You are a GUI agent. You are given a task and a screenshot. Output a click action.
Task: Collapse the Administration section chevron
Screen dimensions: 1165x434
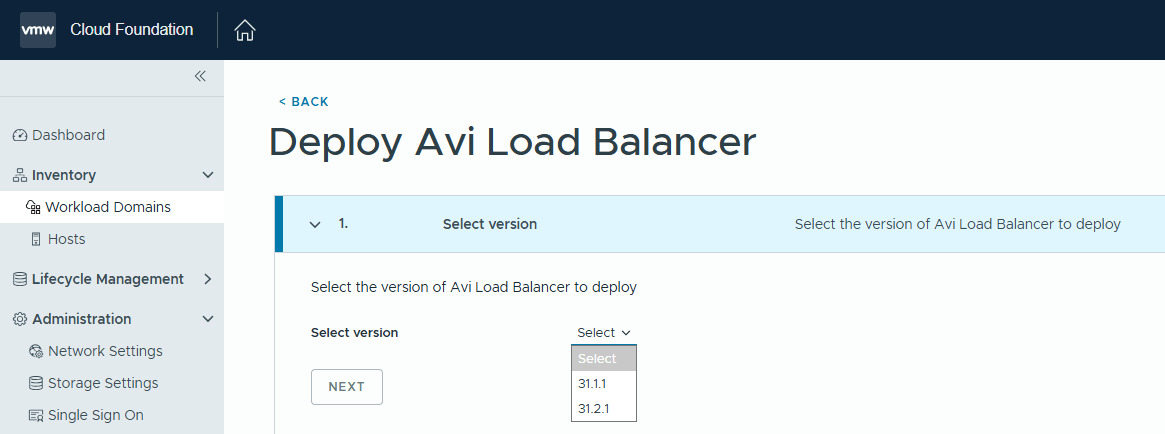208,319
